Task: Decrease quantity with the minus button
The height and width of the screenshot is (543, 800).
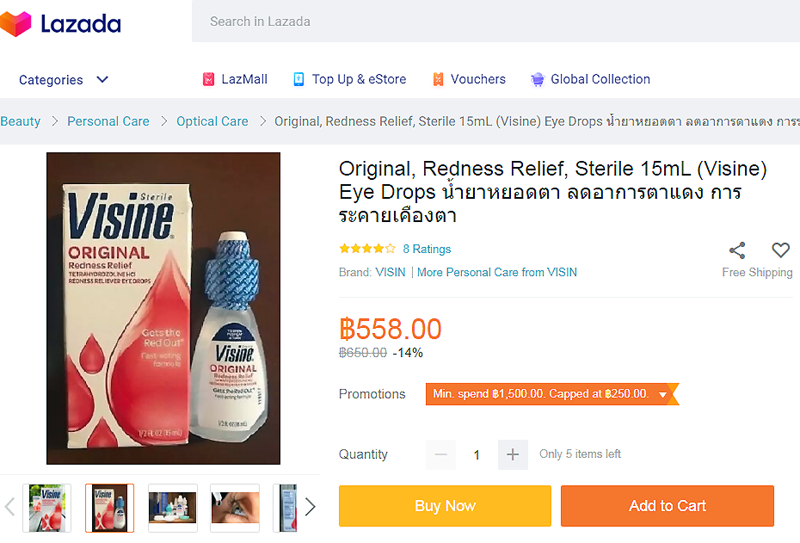Action: point(441,454)
